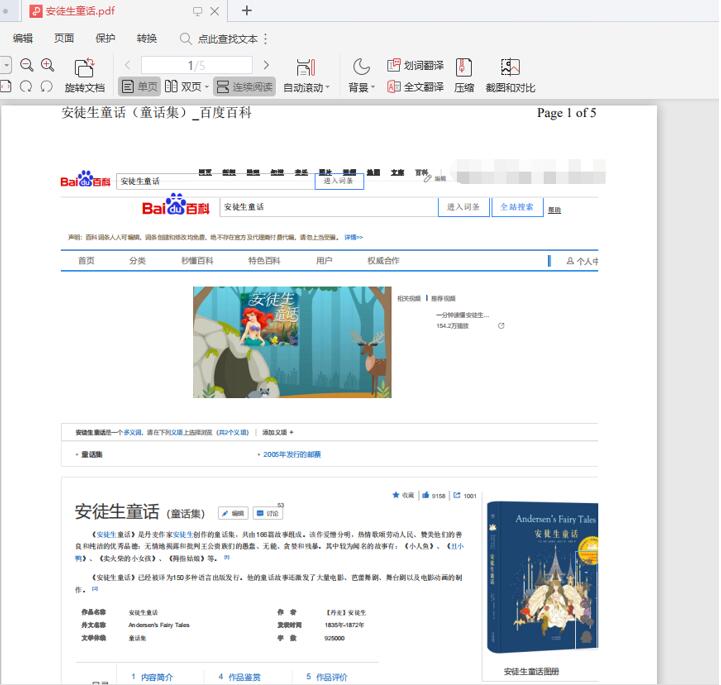
Task: Click 全站搜索 button
Action: pos(517,207)
